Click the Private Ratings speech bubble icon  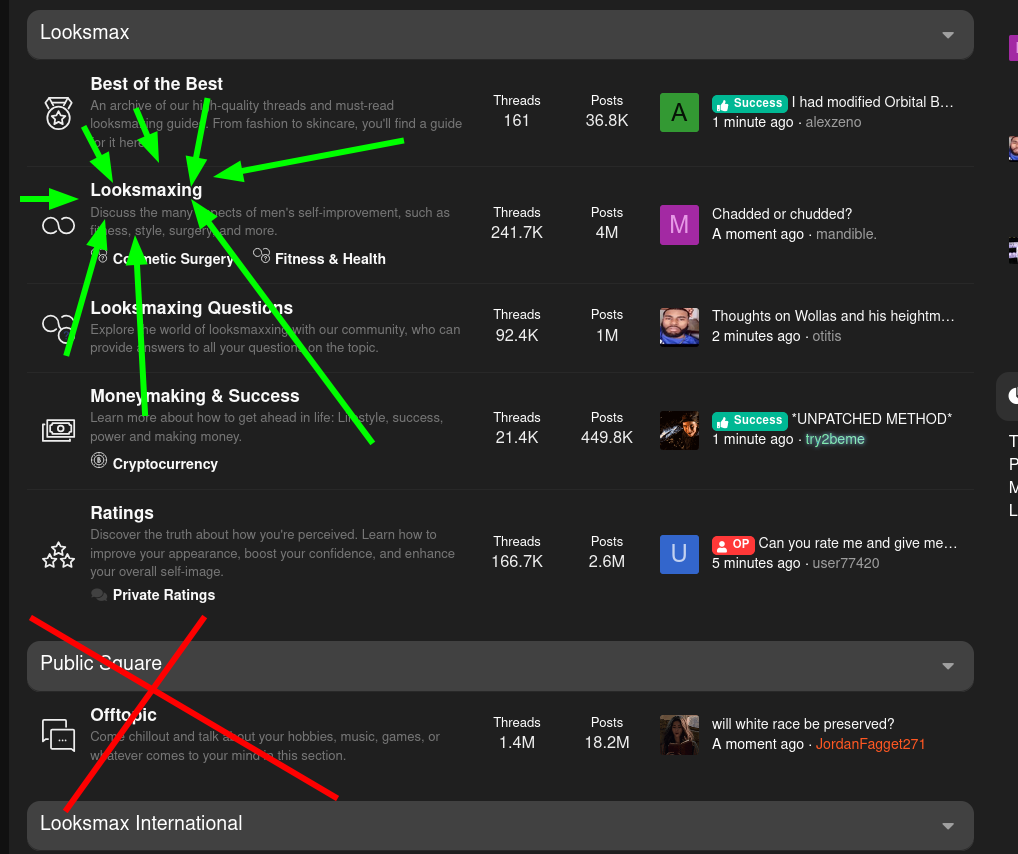[x=99, y=595]
